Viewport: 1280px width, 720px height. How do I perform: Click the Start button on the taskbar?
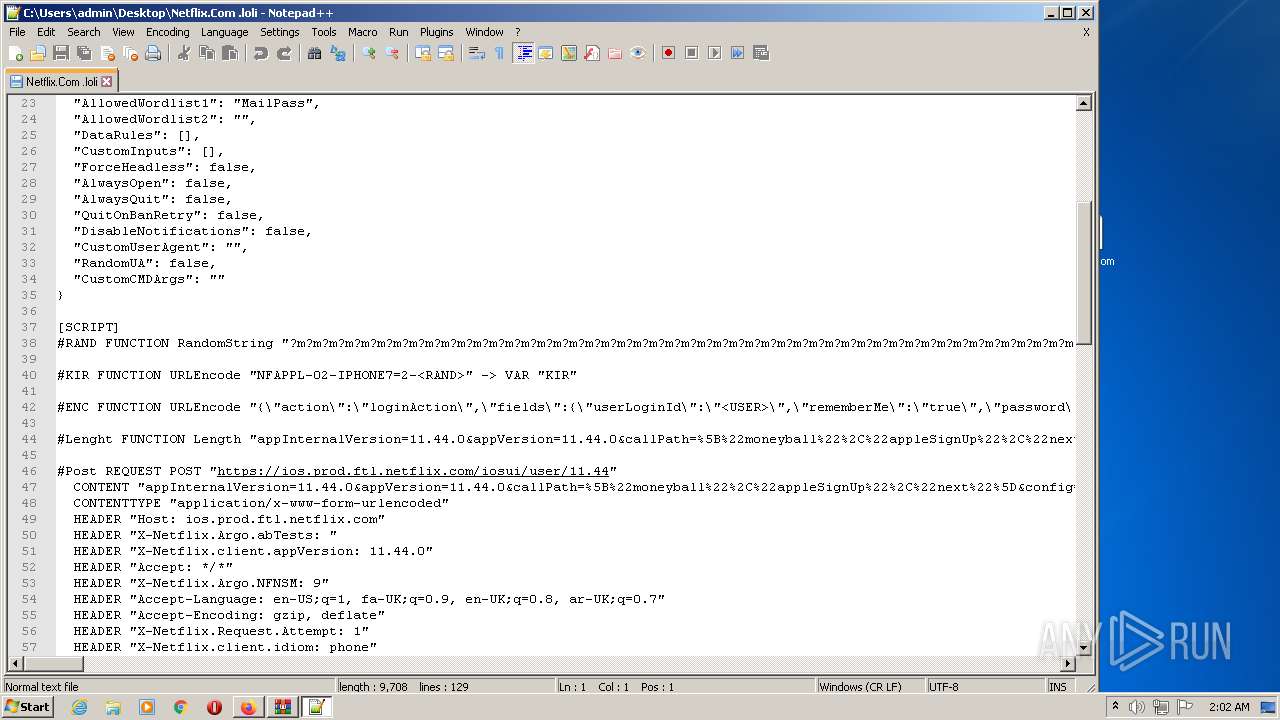[28, 707]
